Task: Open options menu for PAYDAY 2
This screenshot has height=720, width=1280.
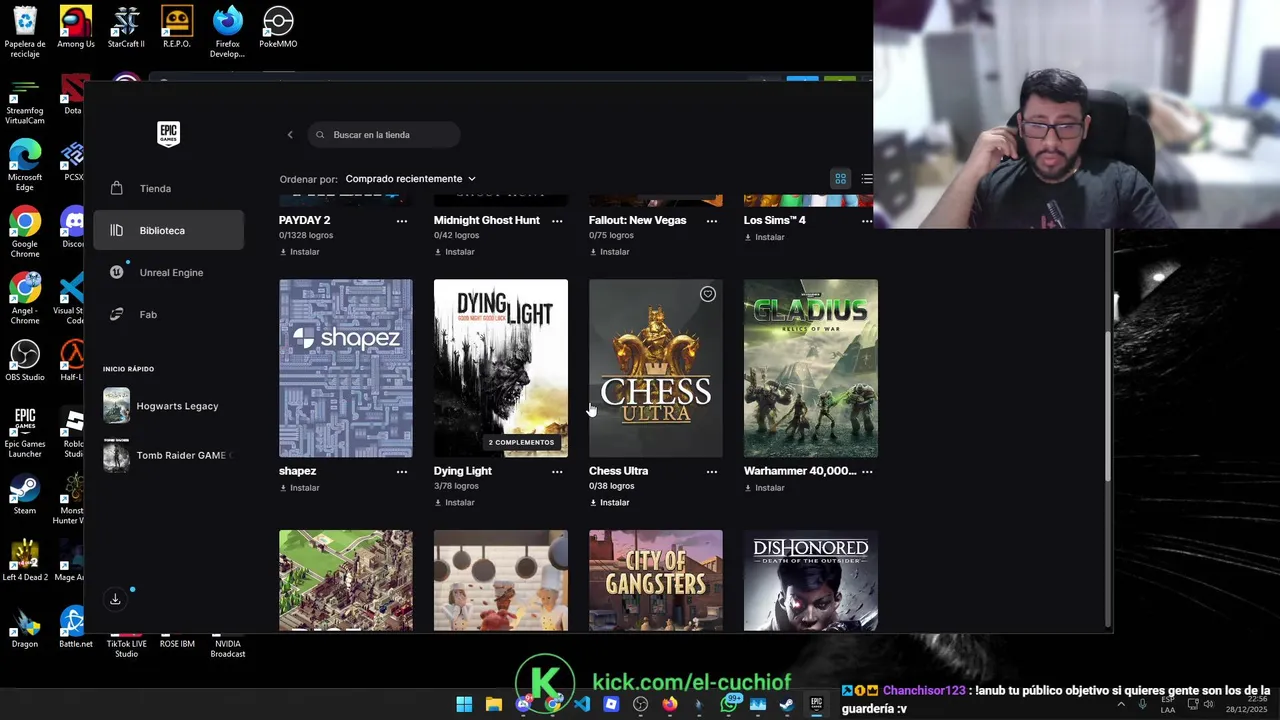Action: tap(402, 220)
